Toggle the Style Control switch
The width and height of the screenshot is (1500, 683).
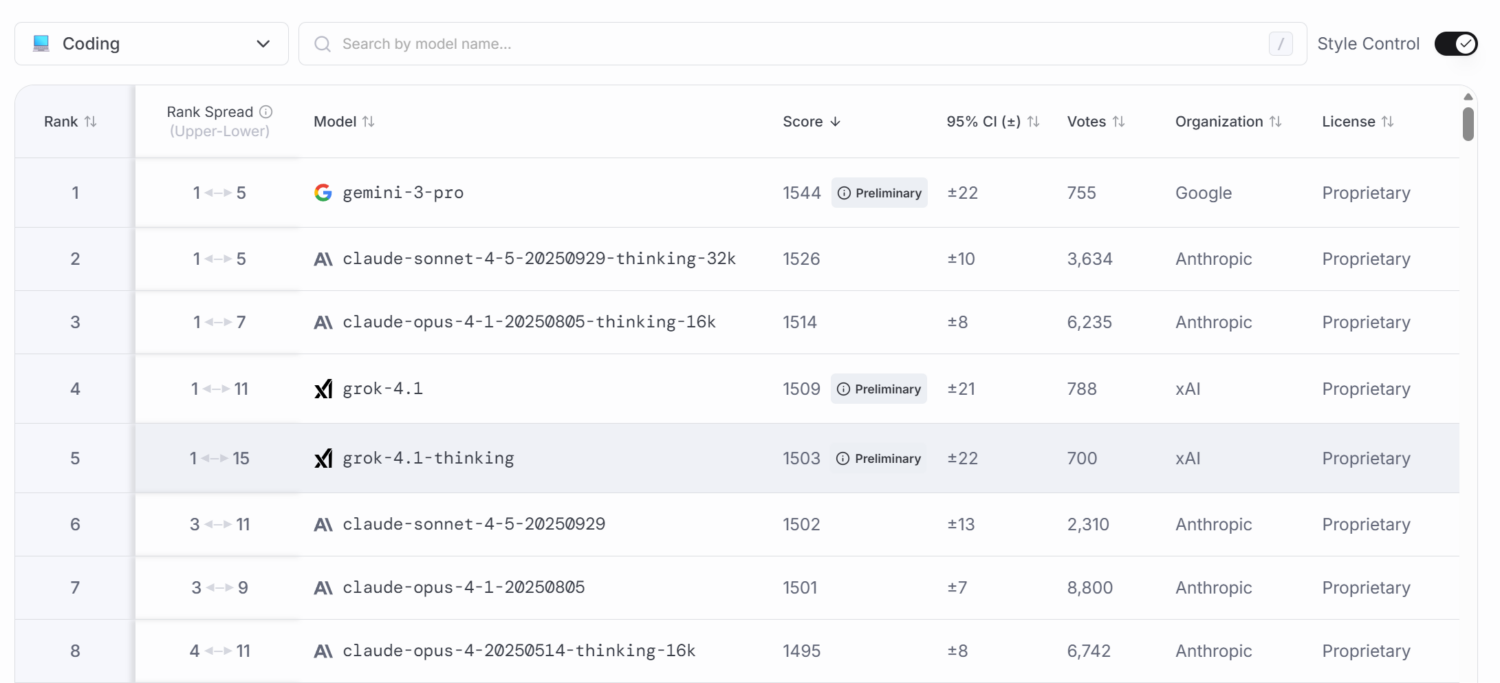coord(1455,44)
